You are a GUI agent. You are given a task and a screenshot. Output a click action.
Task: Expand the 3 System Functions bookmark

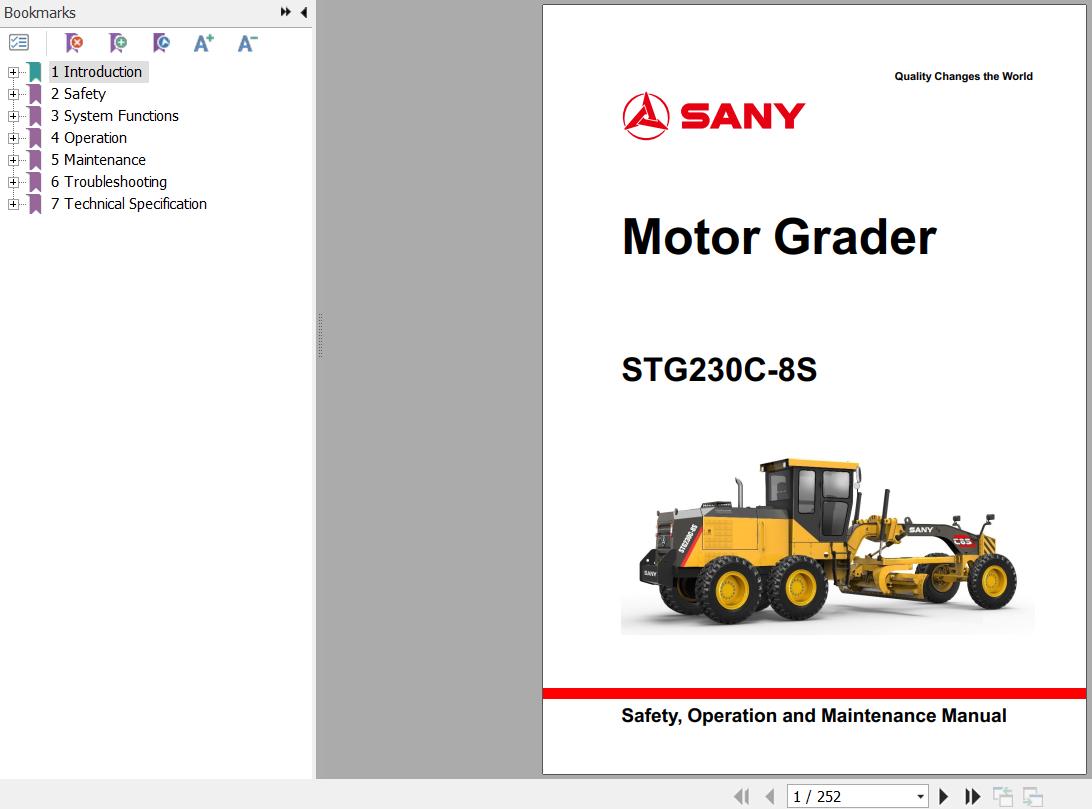tap(13, 116)
